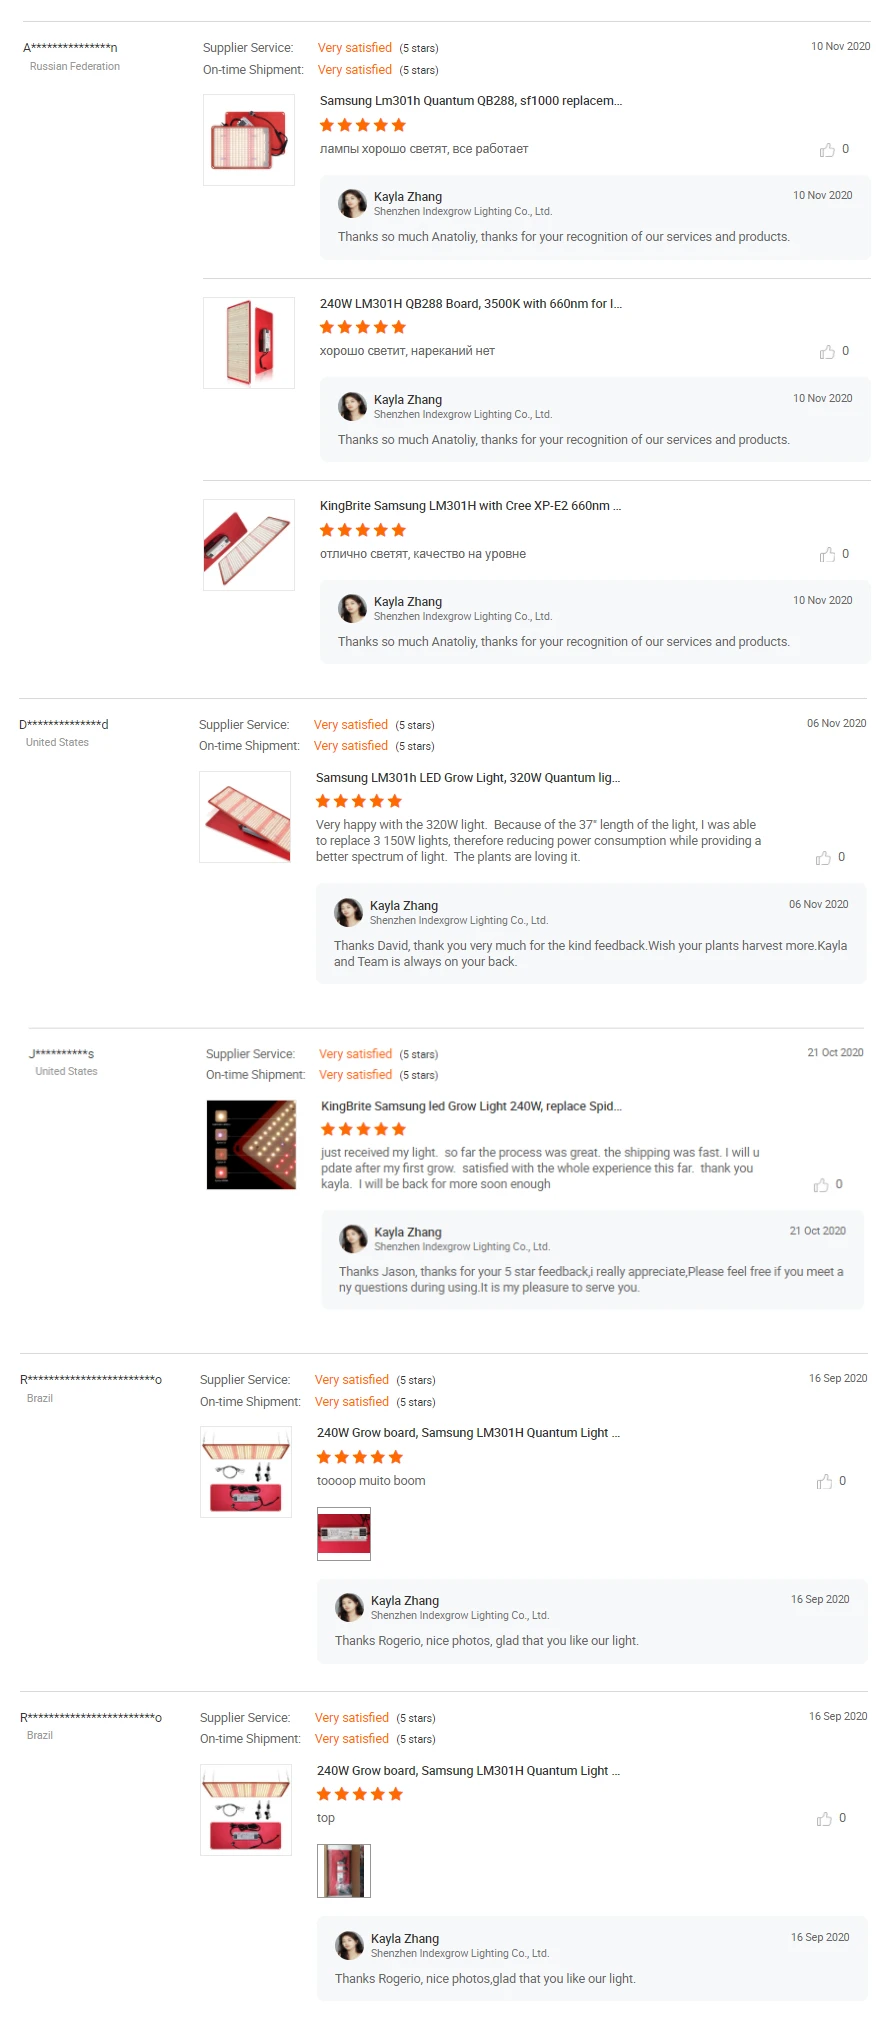Like the 'toooop muito boom' review
This screenshot has height=2036, width=884.
coord(824,1482)
